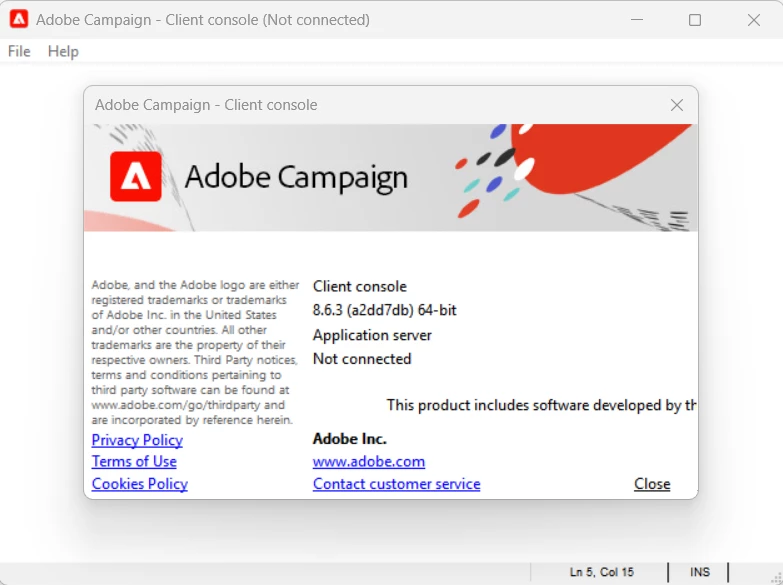Click the Privacy Policy link
The width and height of the screenshot is (783, 585).
coord(137,440)
